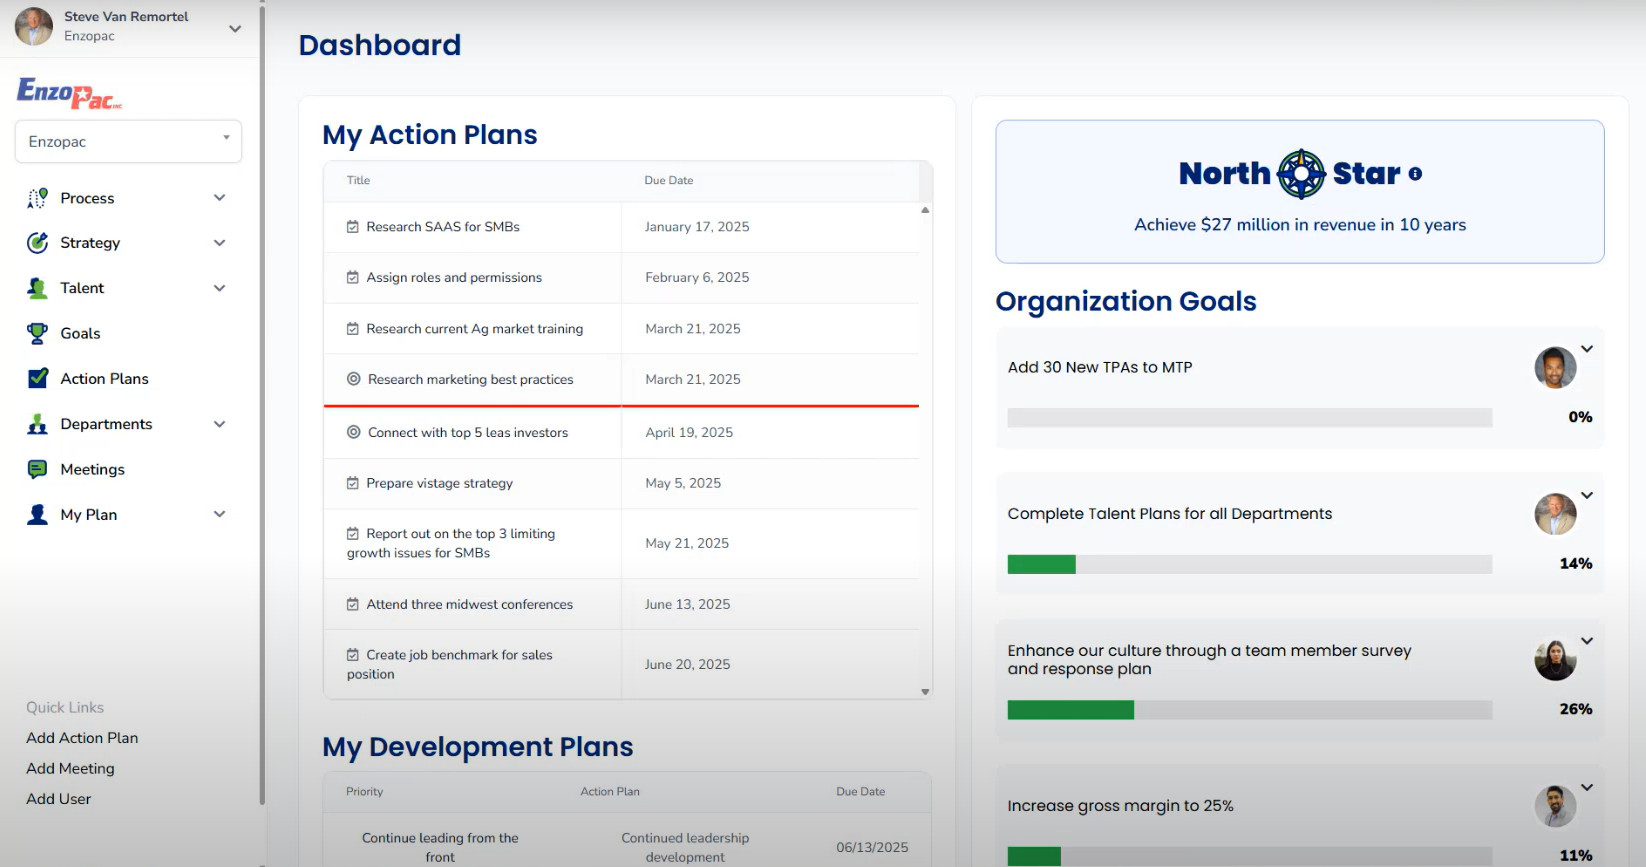Open the Meetings sidebar item

(92, 469)
